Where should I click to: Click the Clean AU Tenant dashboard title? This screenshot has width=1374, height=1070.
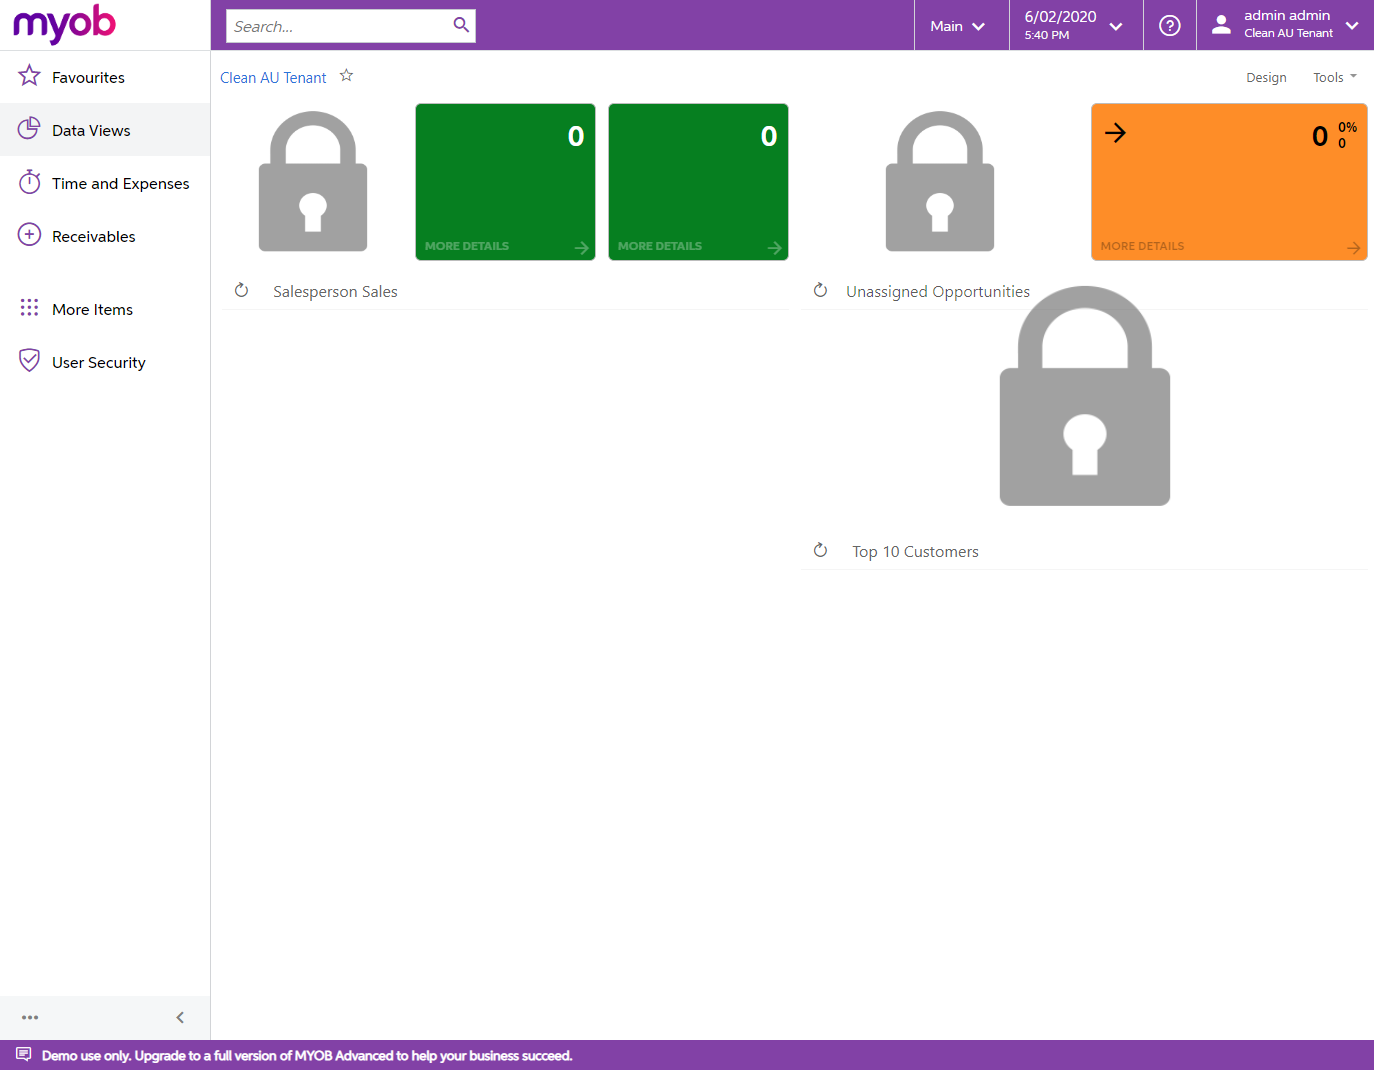273,78
